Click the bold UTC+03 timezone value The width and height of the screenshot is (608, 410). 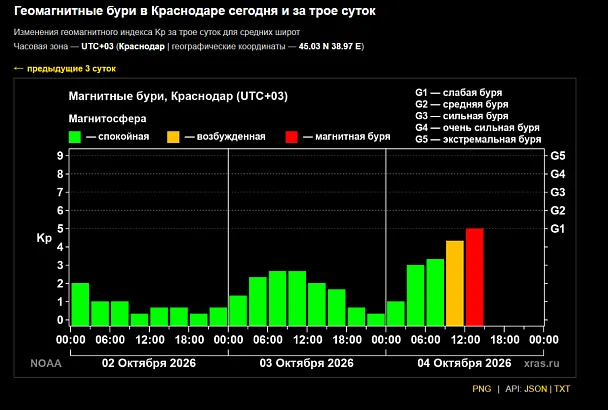(x=97, y=46)
